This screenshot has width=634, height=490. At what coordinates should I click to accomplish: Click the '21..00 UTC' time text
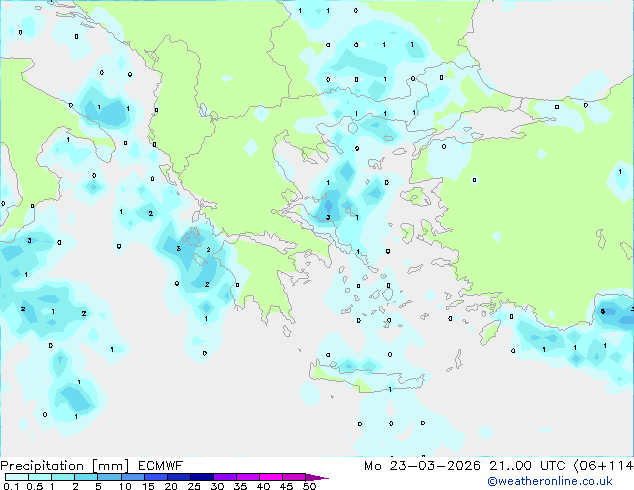pos(527,466)
